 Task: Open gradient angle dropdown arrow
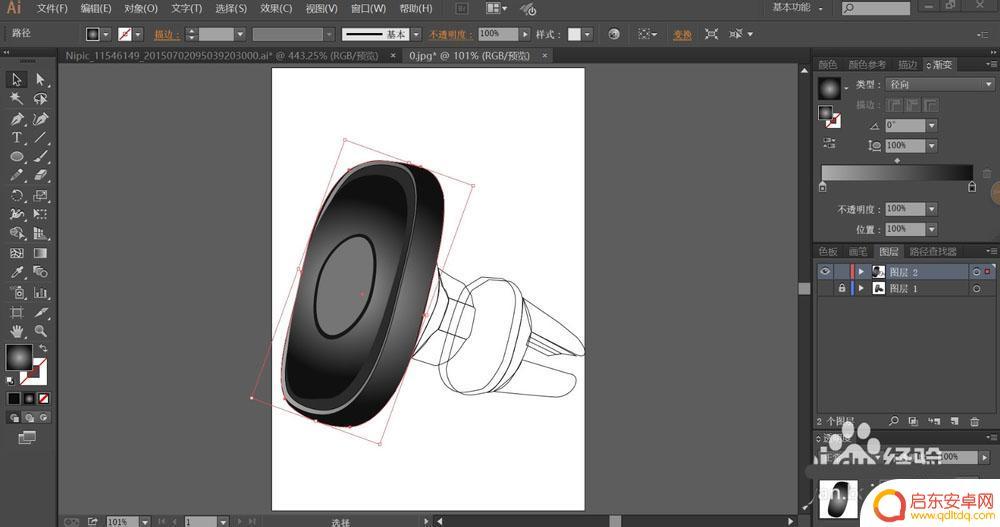(x=932, y=125)
